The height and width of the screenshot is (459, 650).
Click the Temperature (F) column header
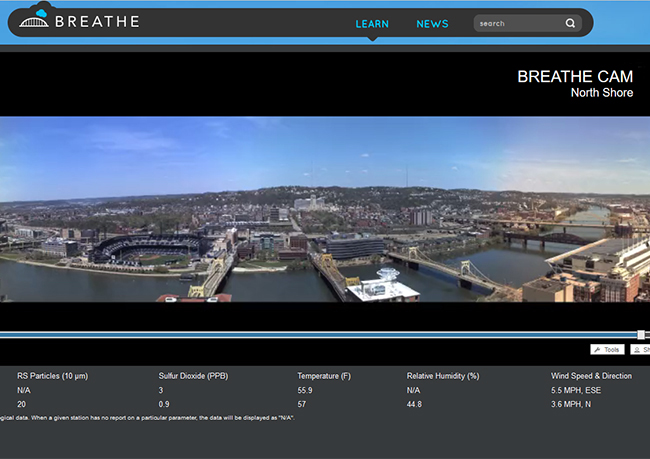(x=324, y=376)
